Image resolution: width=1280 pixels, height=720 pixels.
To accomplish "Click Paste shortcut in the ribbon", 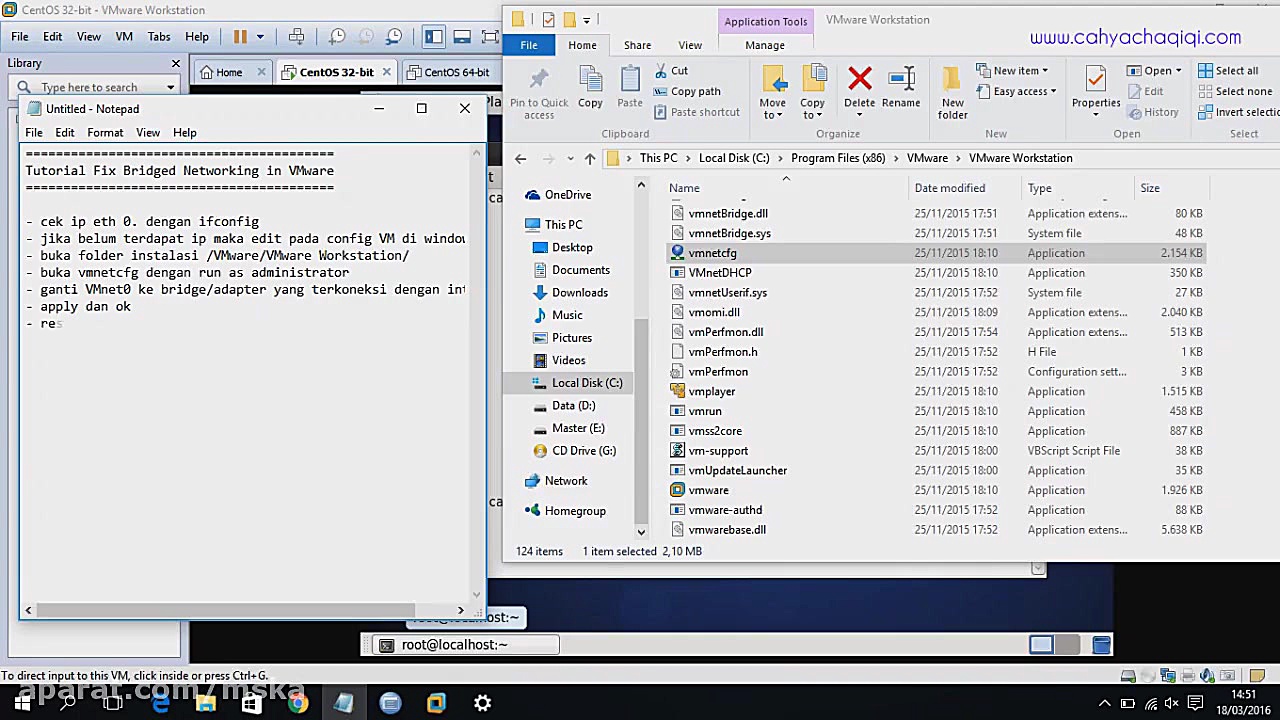I will click(x=696, y=112).
